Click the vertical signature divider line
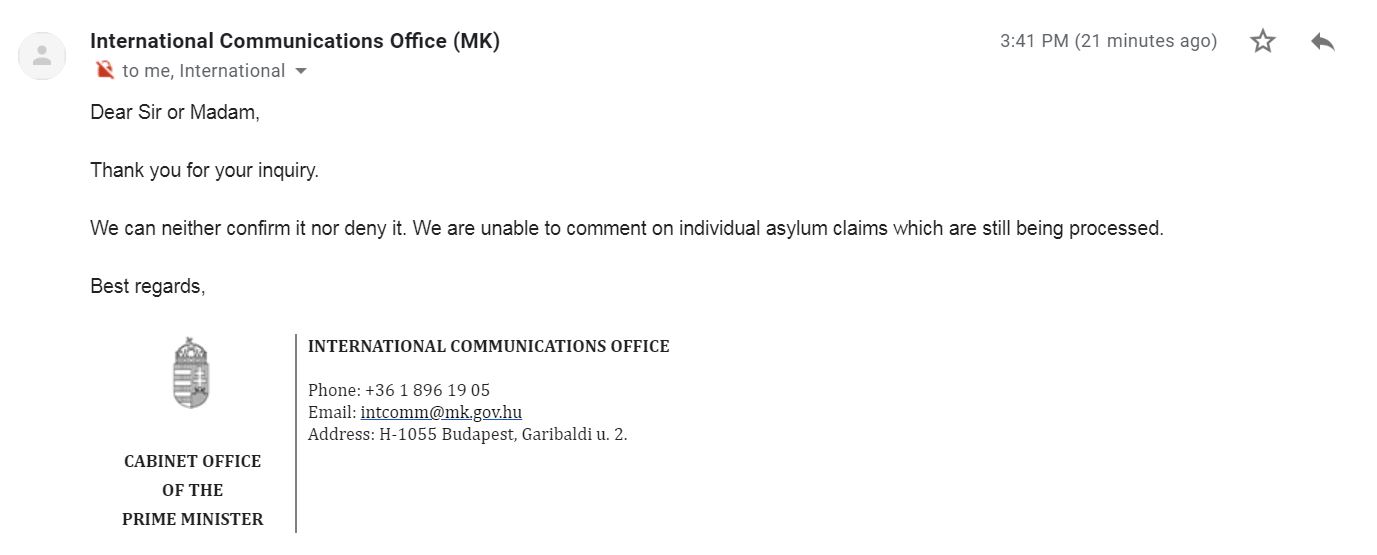Screen dimensions: 1377x555 (x=296, y=433)
